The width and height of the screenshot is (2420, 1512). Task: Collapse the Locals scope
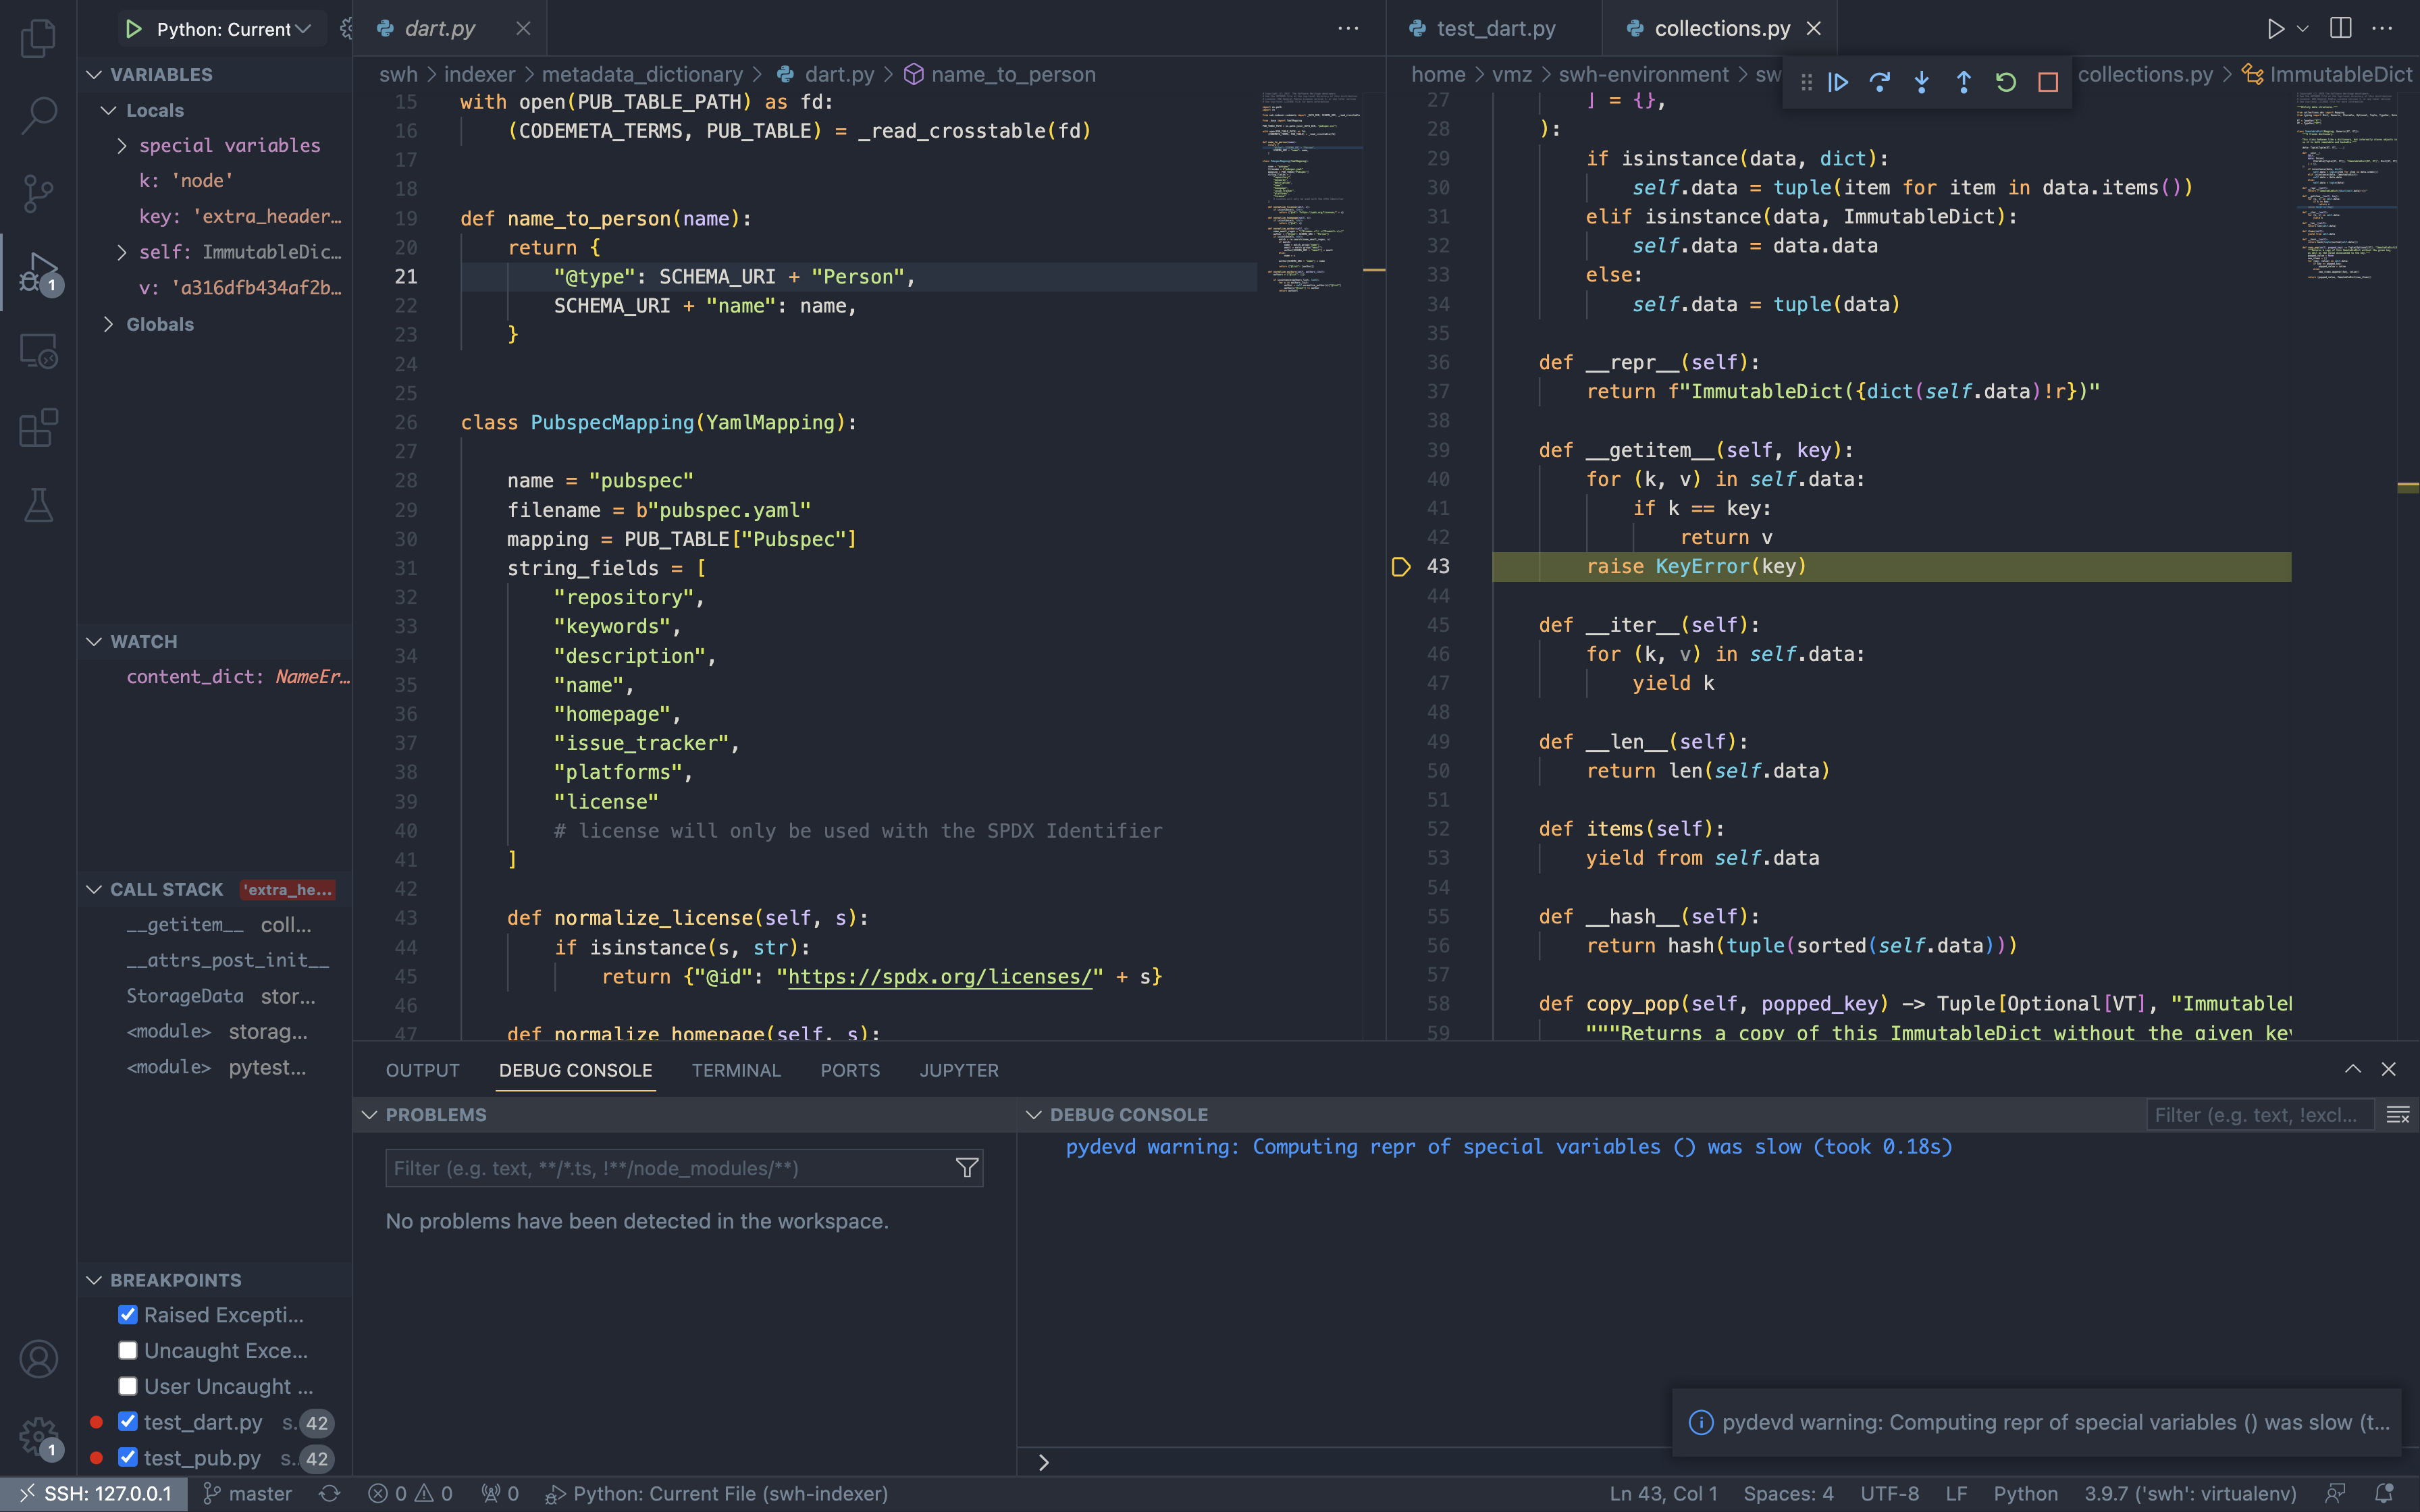click(x=109, y=110)
